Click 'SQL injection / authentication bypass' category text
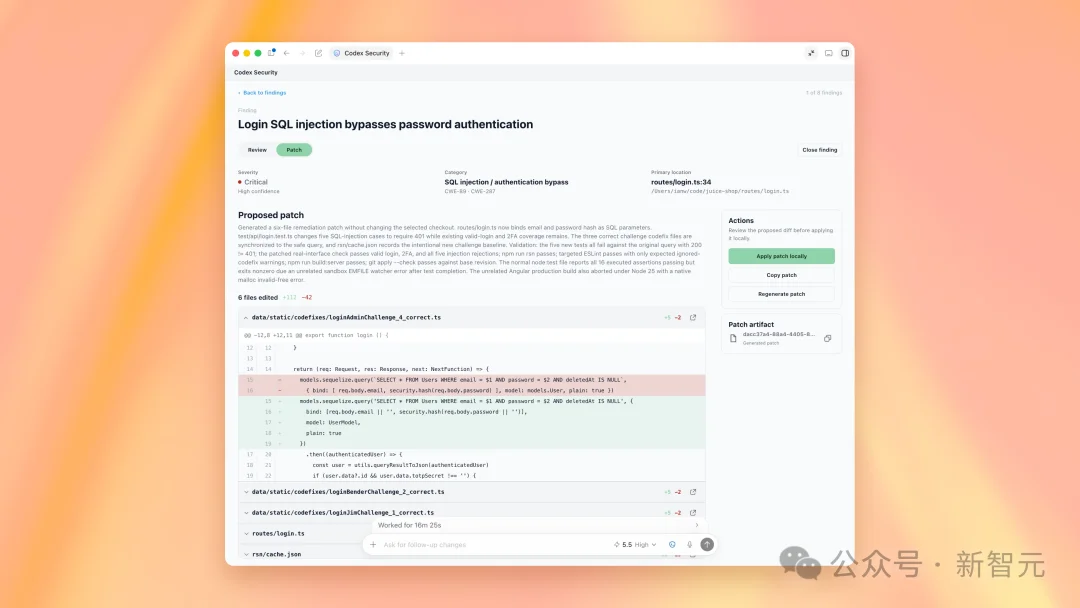1080x608 pixels. click(506, 182)
